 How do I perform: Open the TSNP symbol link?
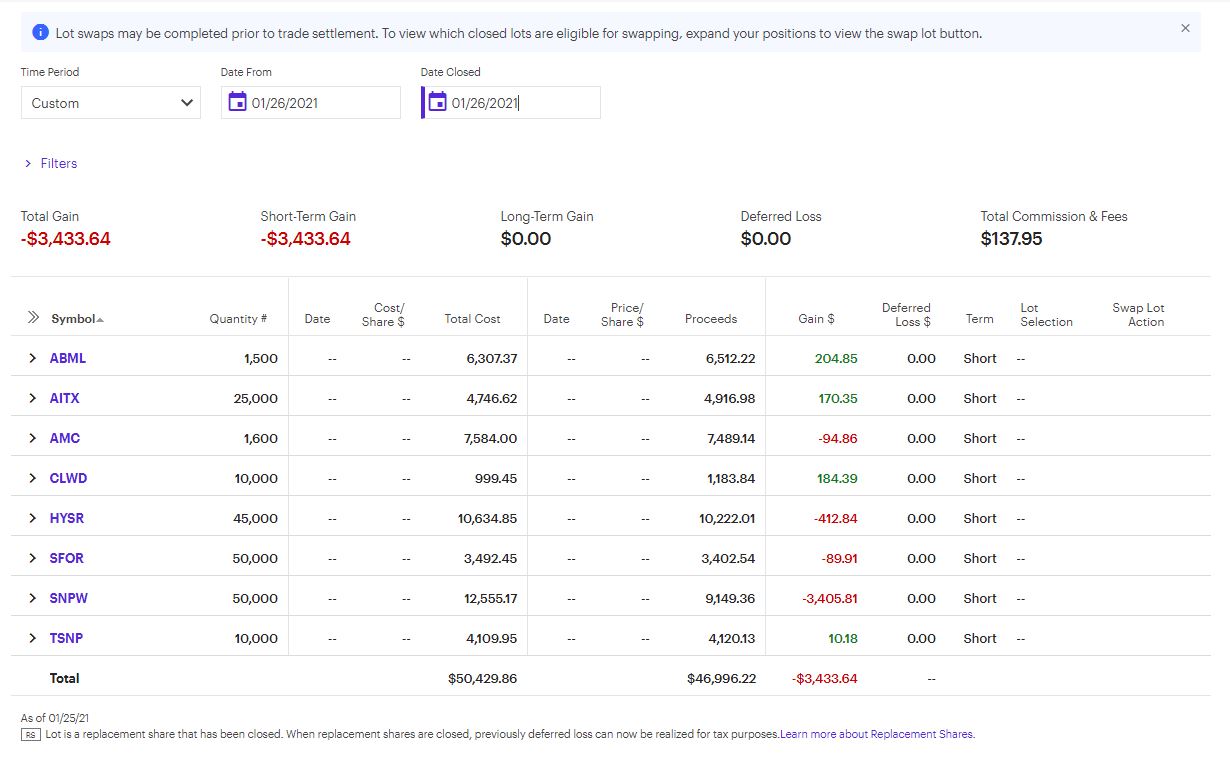[66, 638]
